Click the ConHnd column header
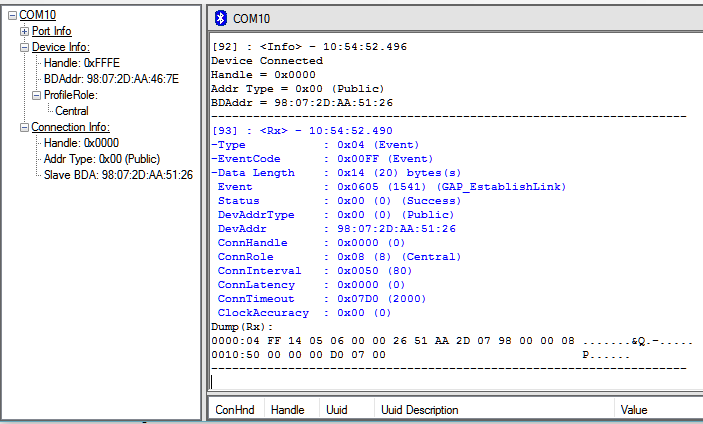 pos(234,410)
